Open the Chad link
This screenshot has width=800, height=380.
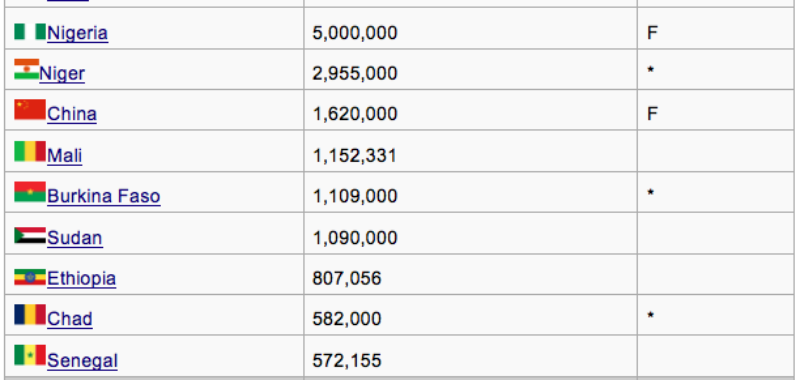pyautogui.click(x=69, y=319)
